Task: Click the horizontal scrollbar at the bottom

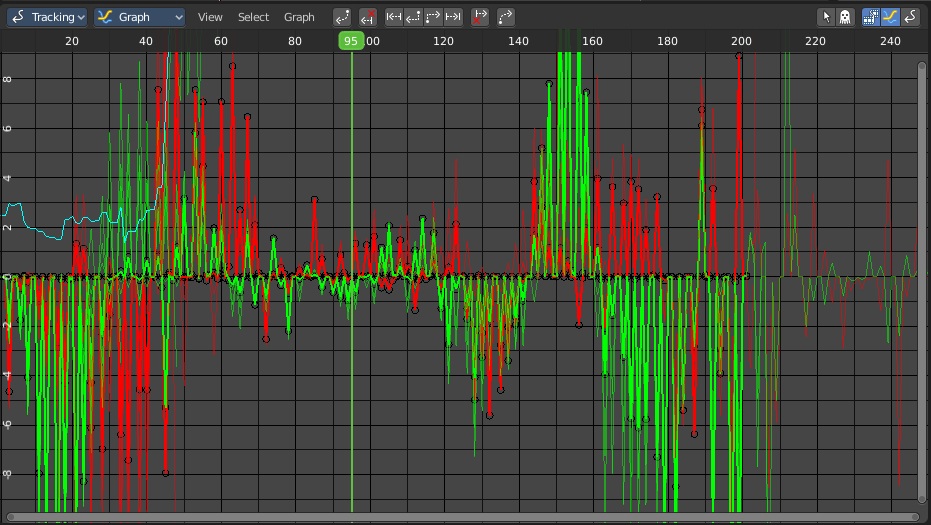Action: point(462,517)
